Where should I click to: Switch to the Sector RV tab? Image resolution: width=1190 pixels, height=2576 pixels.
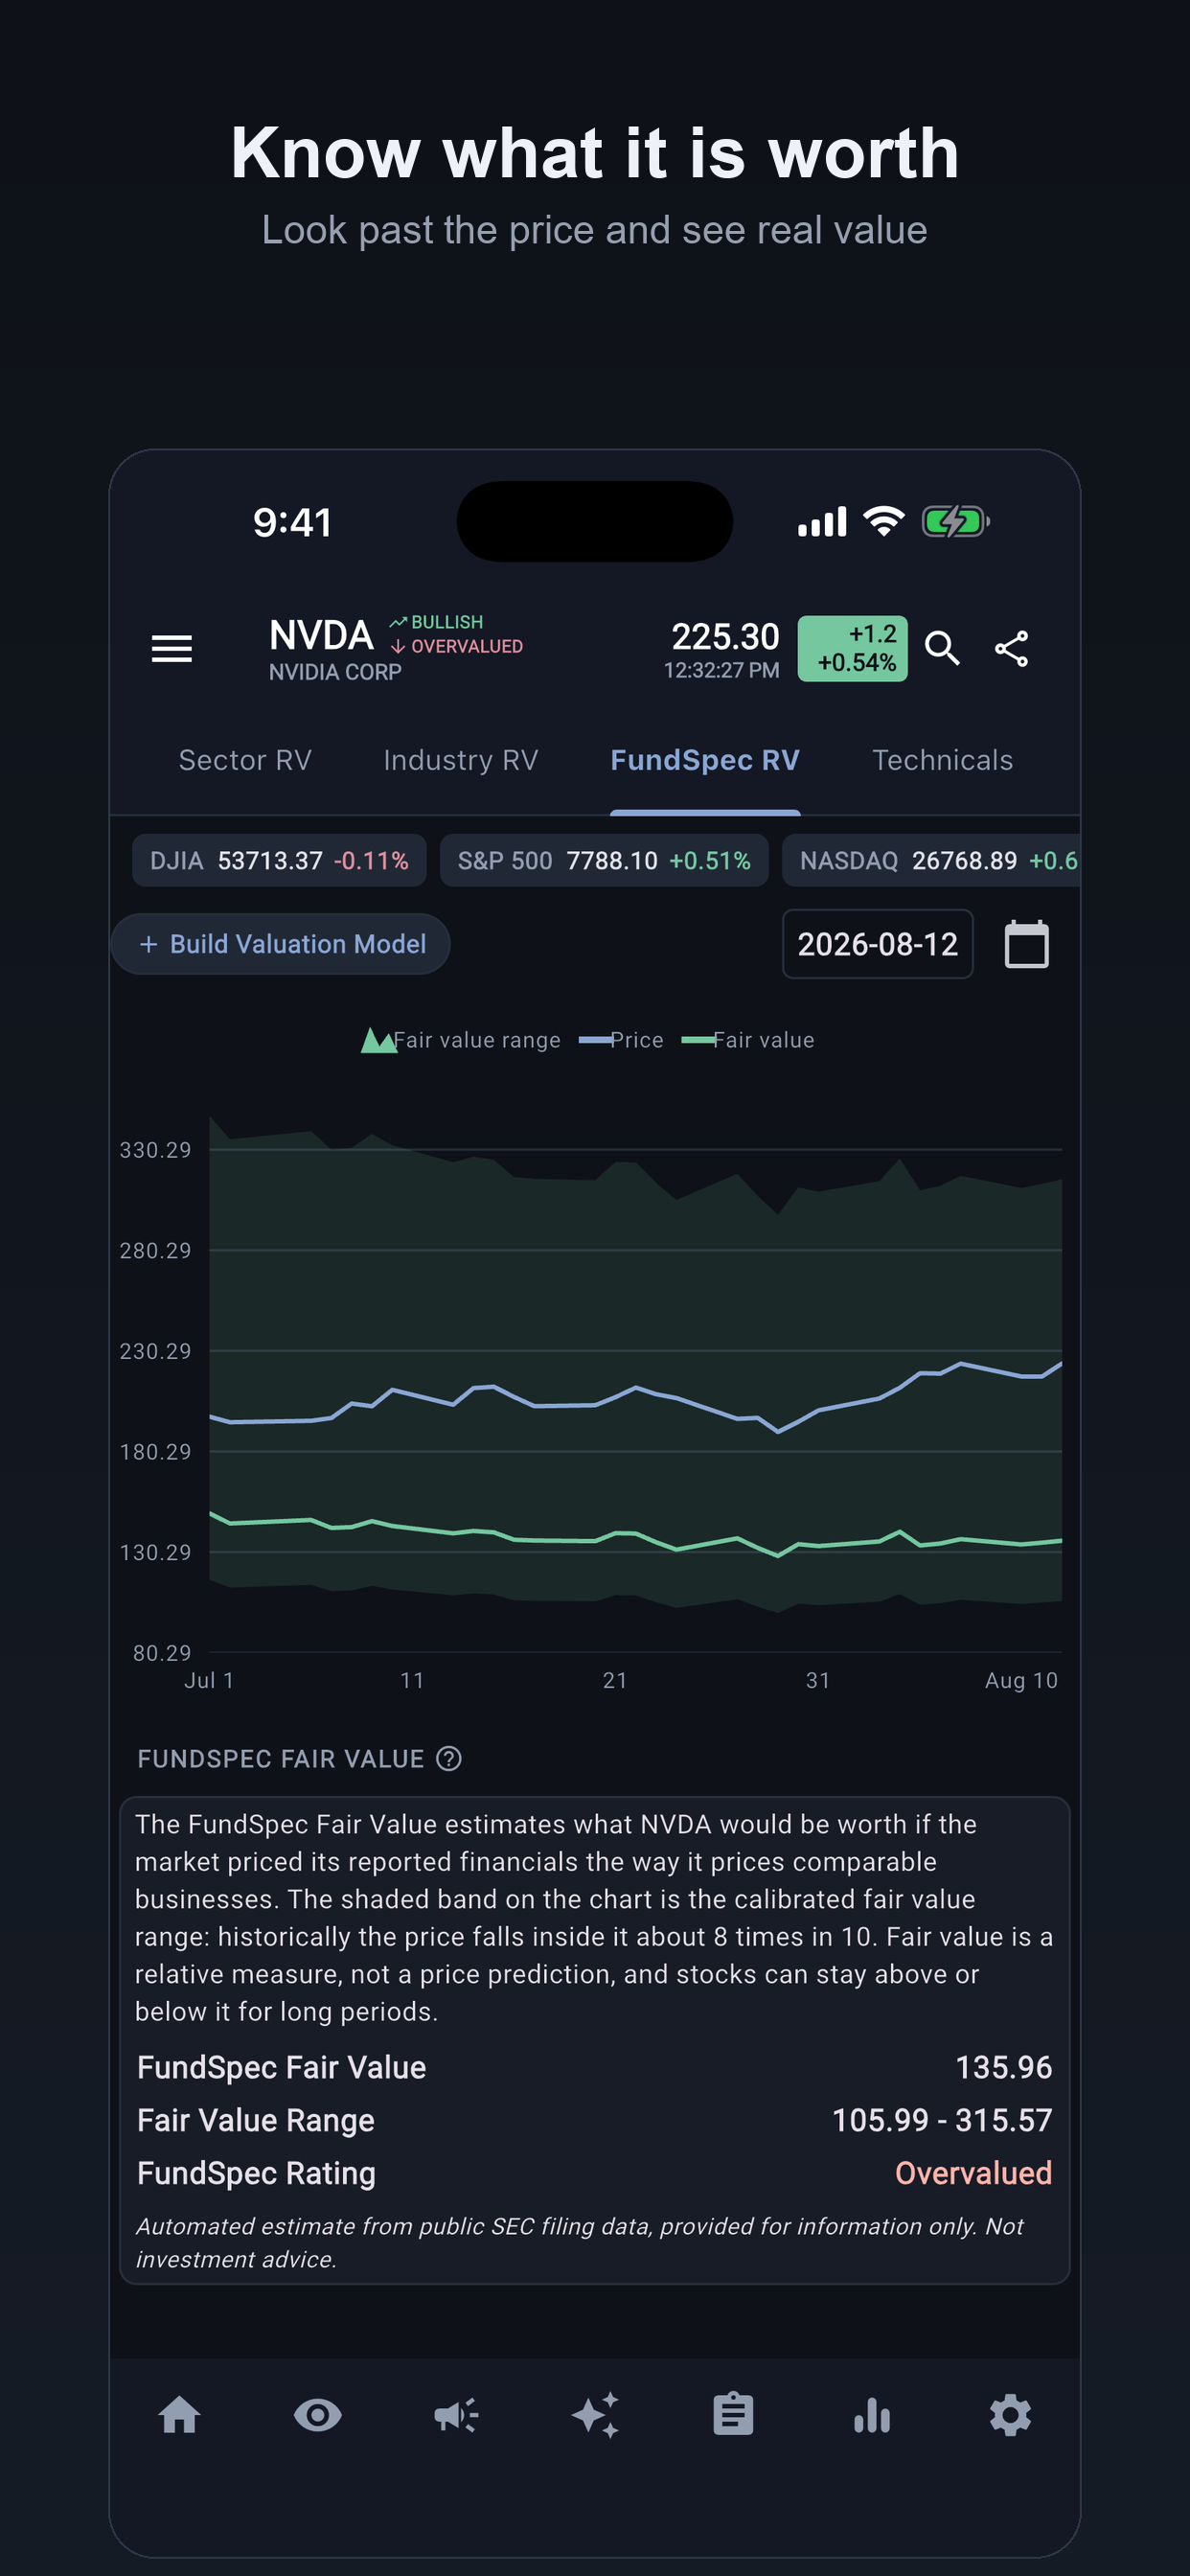(x=245, y=760)
